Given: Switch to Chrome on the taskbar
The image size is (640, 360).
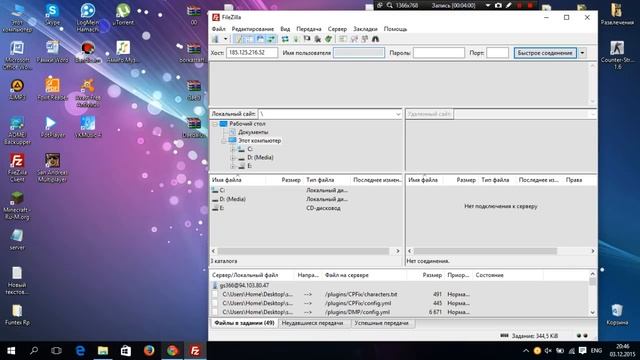Looking at the screenshot, I should click(172, 351).
